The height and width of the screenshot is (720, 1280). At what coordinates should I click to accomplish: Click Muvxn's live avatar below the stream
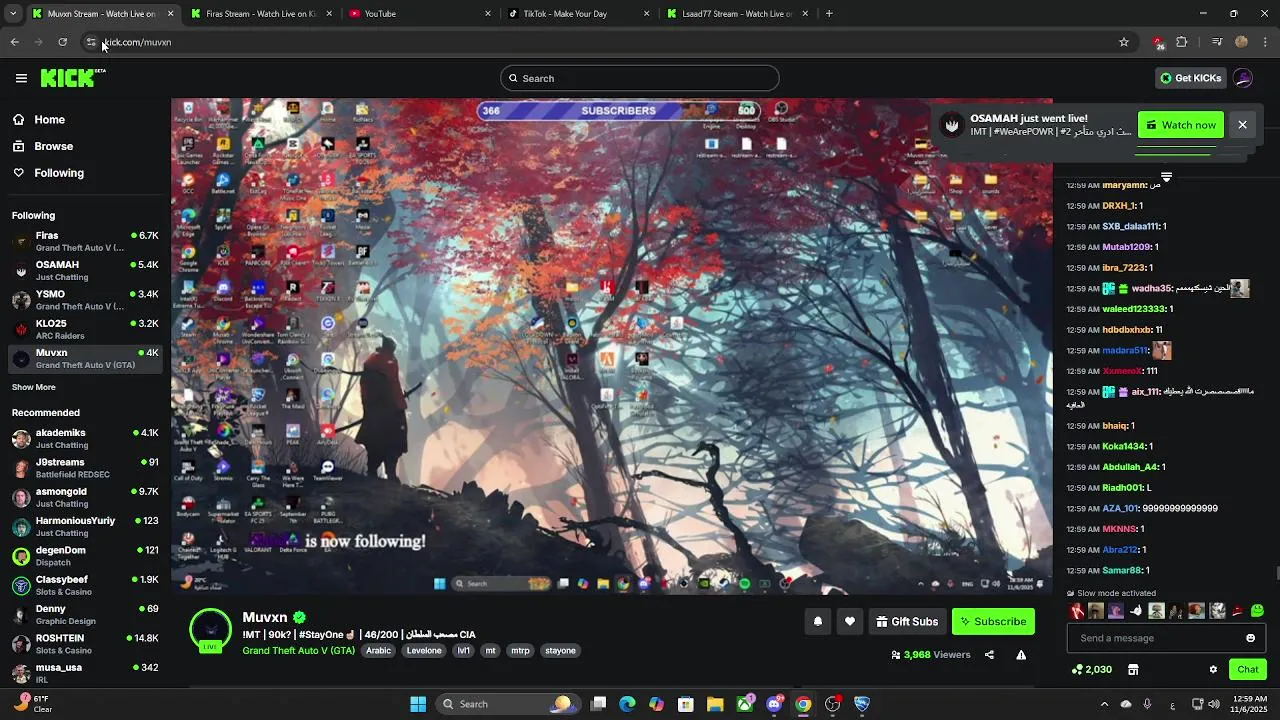click(x=210, y=631)
